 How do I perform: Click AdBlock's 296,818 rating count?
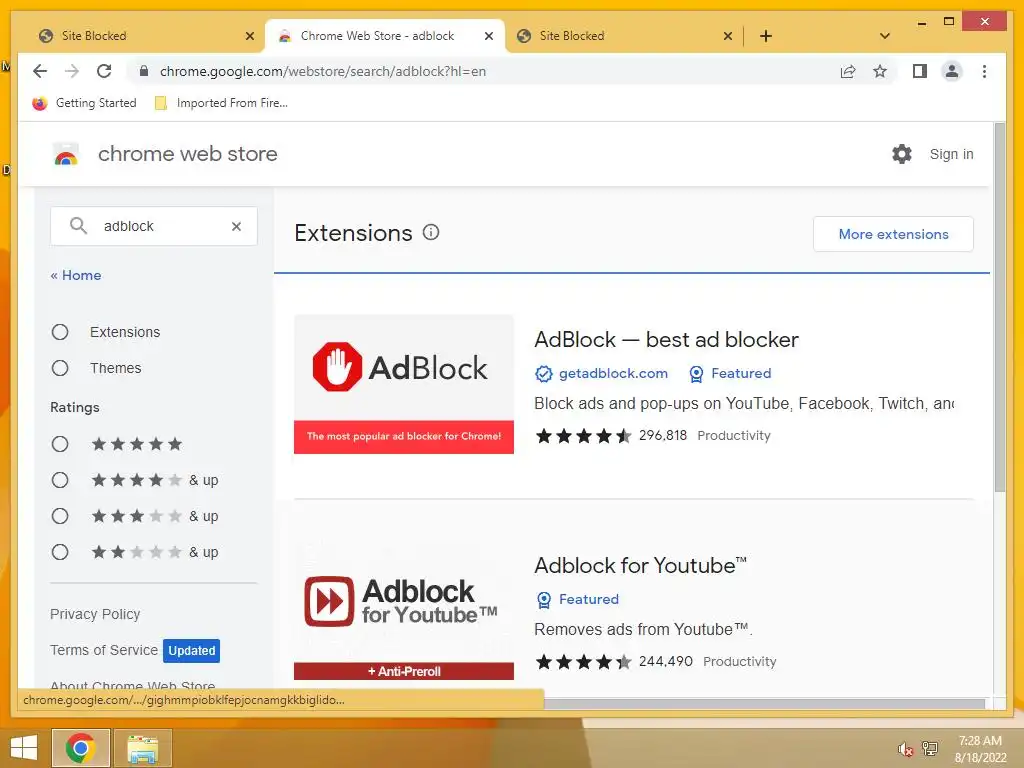click(x=662, y=436)
